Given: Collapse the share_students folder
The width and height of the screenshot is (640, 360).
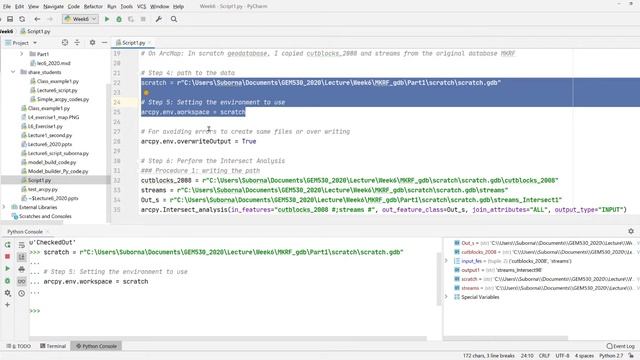Looking at the screenshot, I should [x=13, y=72].
